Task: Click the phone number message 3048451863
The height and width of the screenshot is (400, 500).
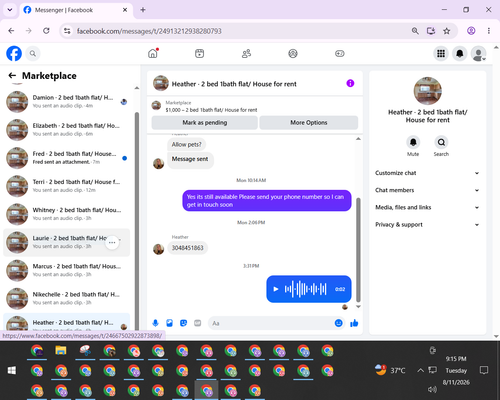Action: click(187, 248)
